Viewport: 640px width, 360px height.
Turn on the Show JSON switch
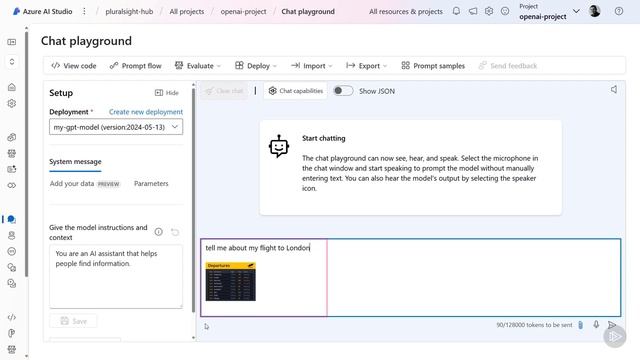pyautogui.click(x=343, y=91)
